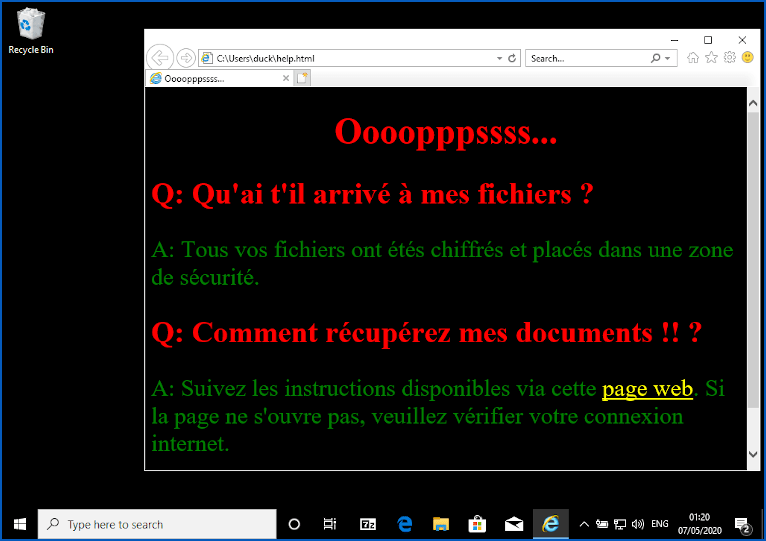Open the 7-Zip icon in the taskbar
766x541 pixels.
[x=368, y=524]
